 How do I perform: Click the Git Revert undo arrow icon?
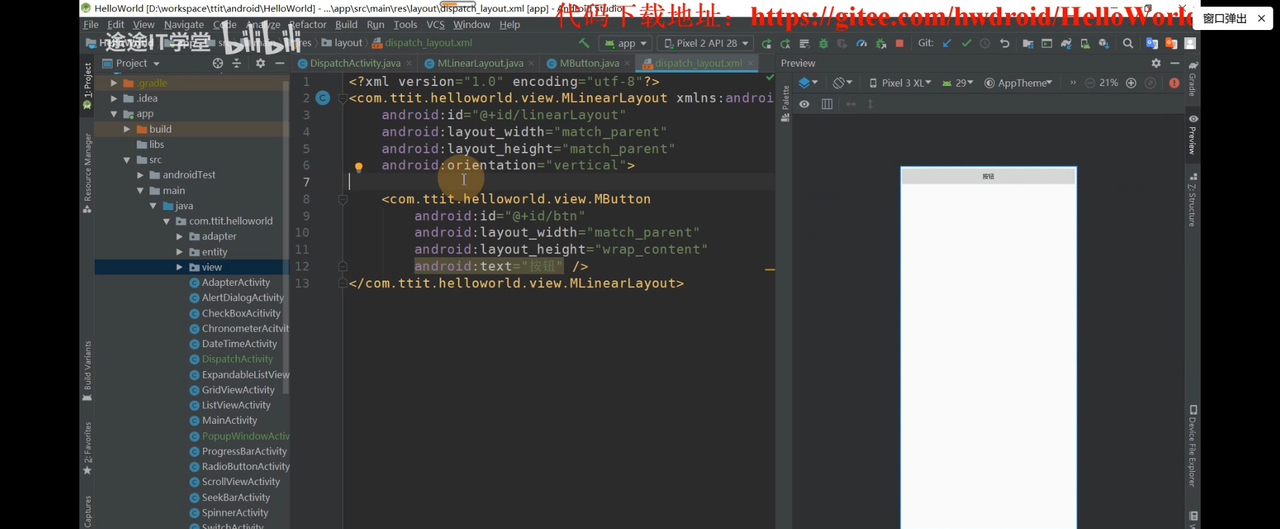point(1004,43)
